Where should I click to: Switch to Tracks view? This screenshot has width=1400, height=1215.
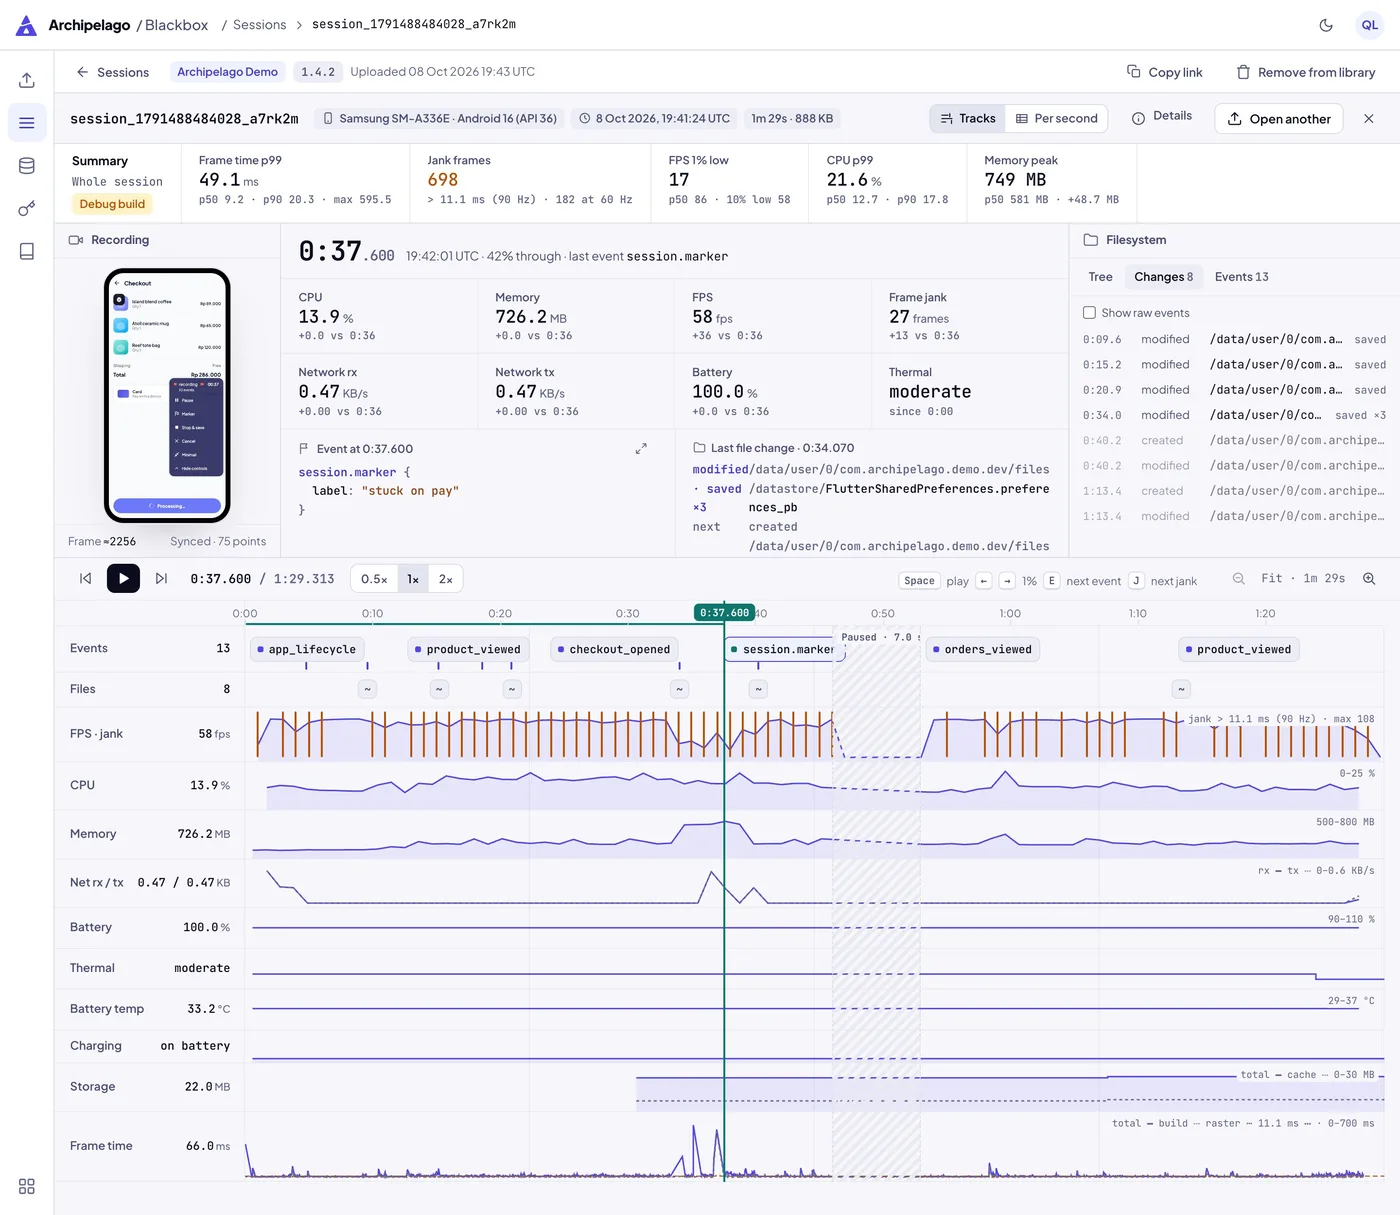pos(967,118)
